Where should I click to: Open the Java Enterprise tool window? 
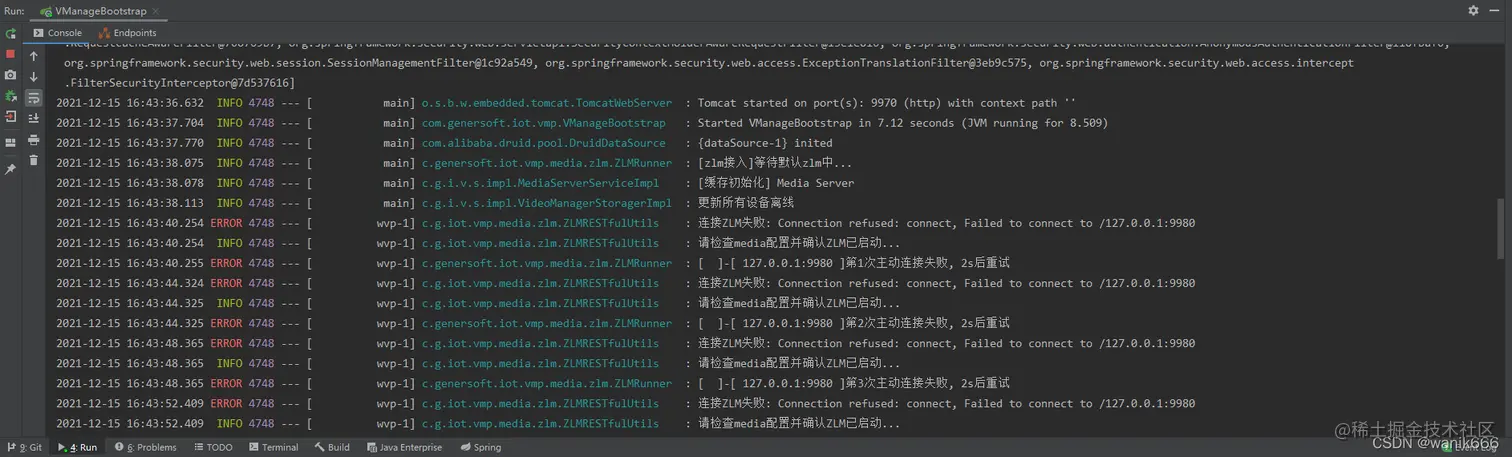(x=404, y=447)
